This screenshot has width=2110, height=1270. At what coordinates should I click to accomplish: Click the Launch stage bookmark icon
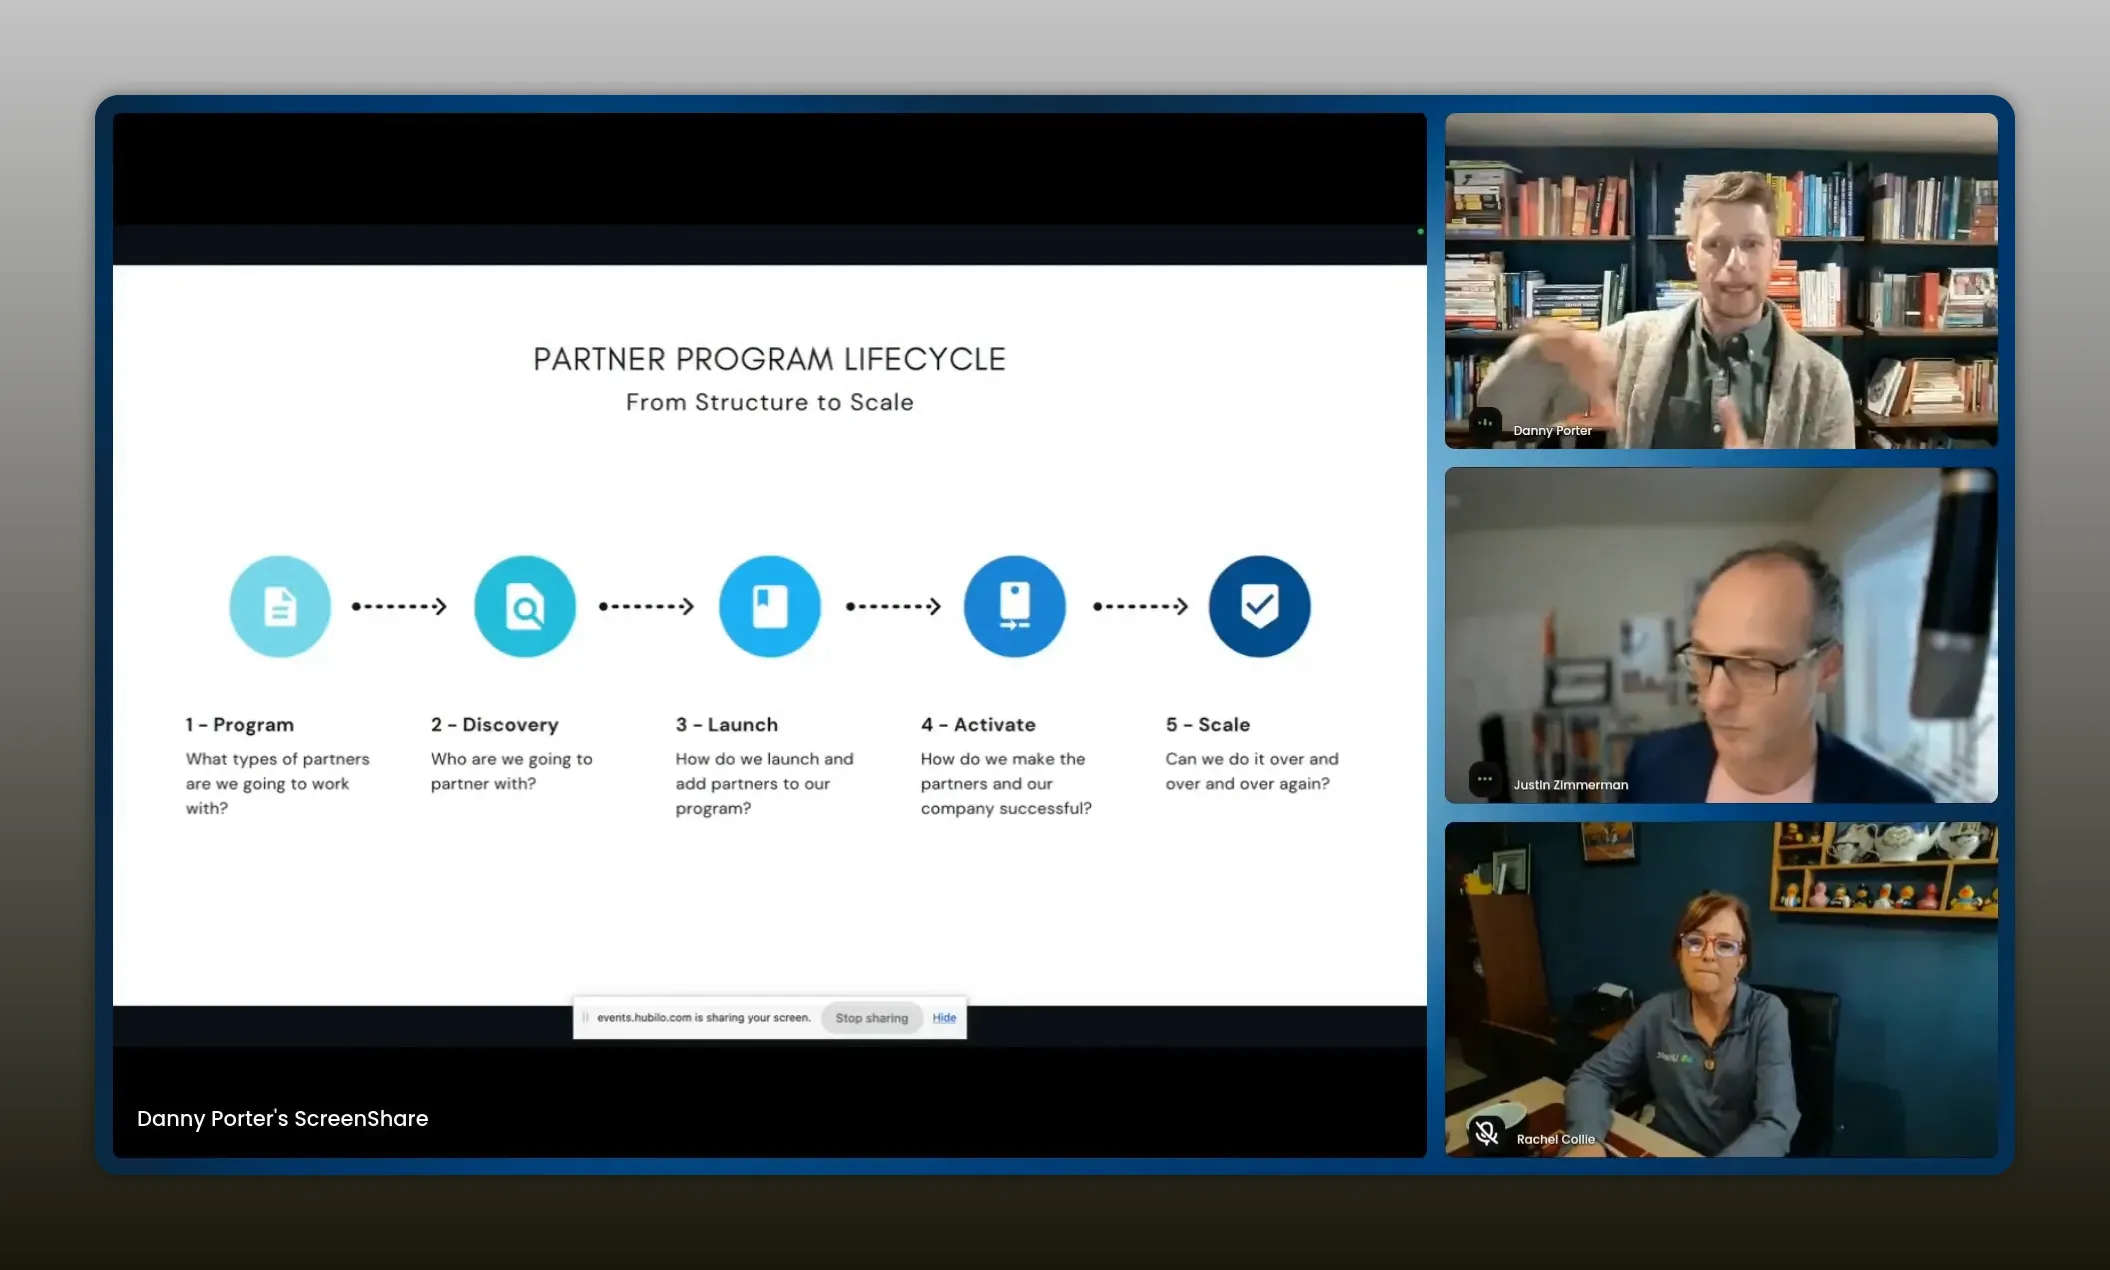coord(769,606)
